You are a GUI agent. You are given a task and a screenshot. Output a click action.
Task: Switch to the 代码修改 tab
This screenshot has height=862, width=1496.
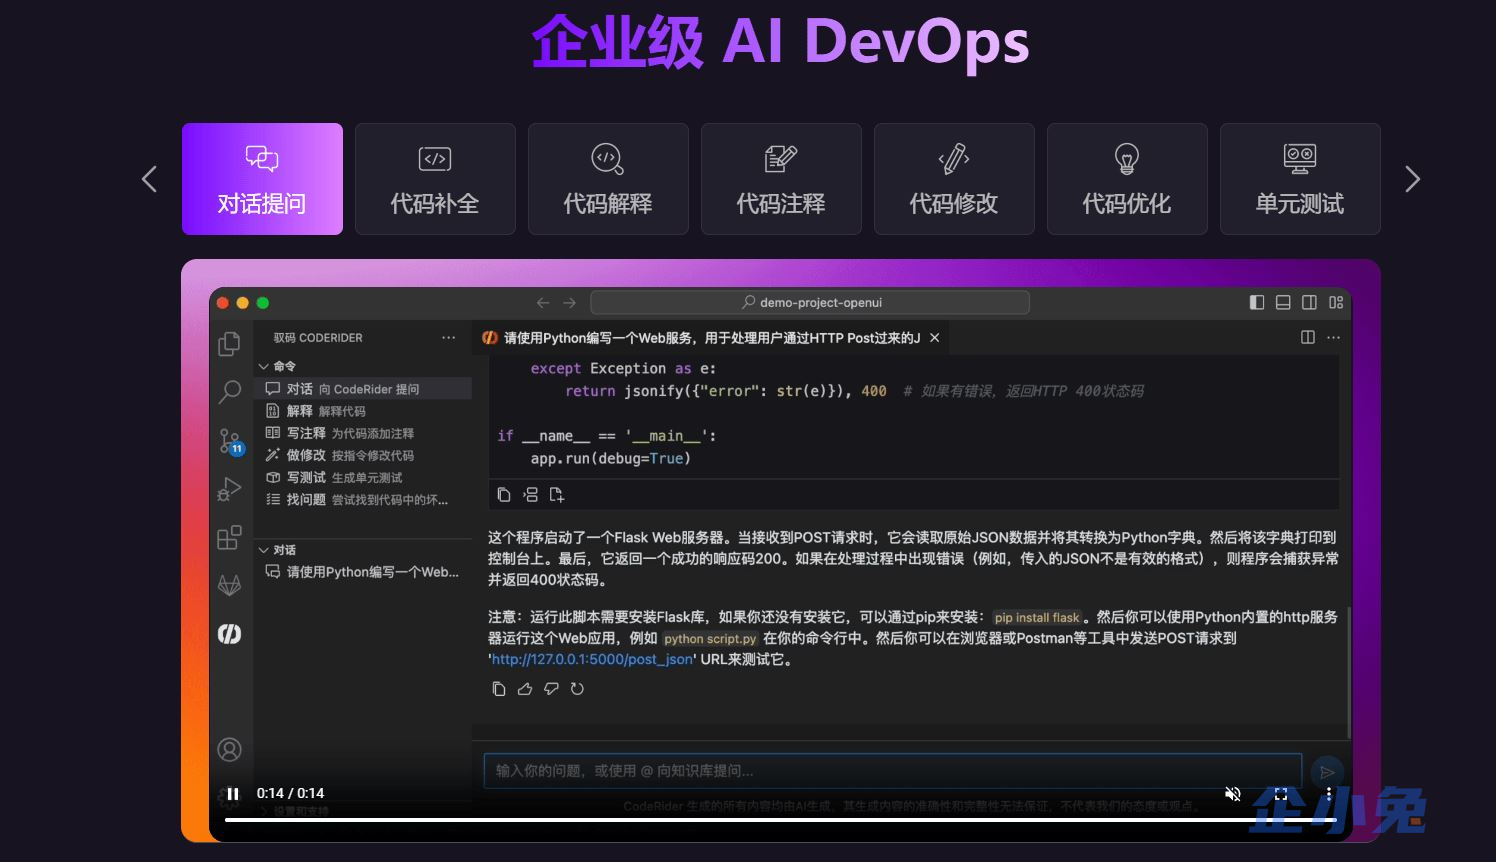[x=954, y=179]
